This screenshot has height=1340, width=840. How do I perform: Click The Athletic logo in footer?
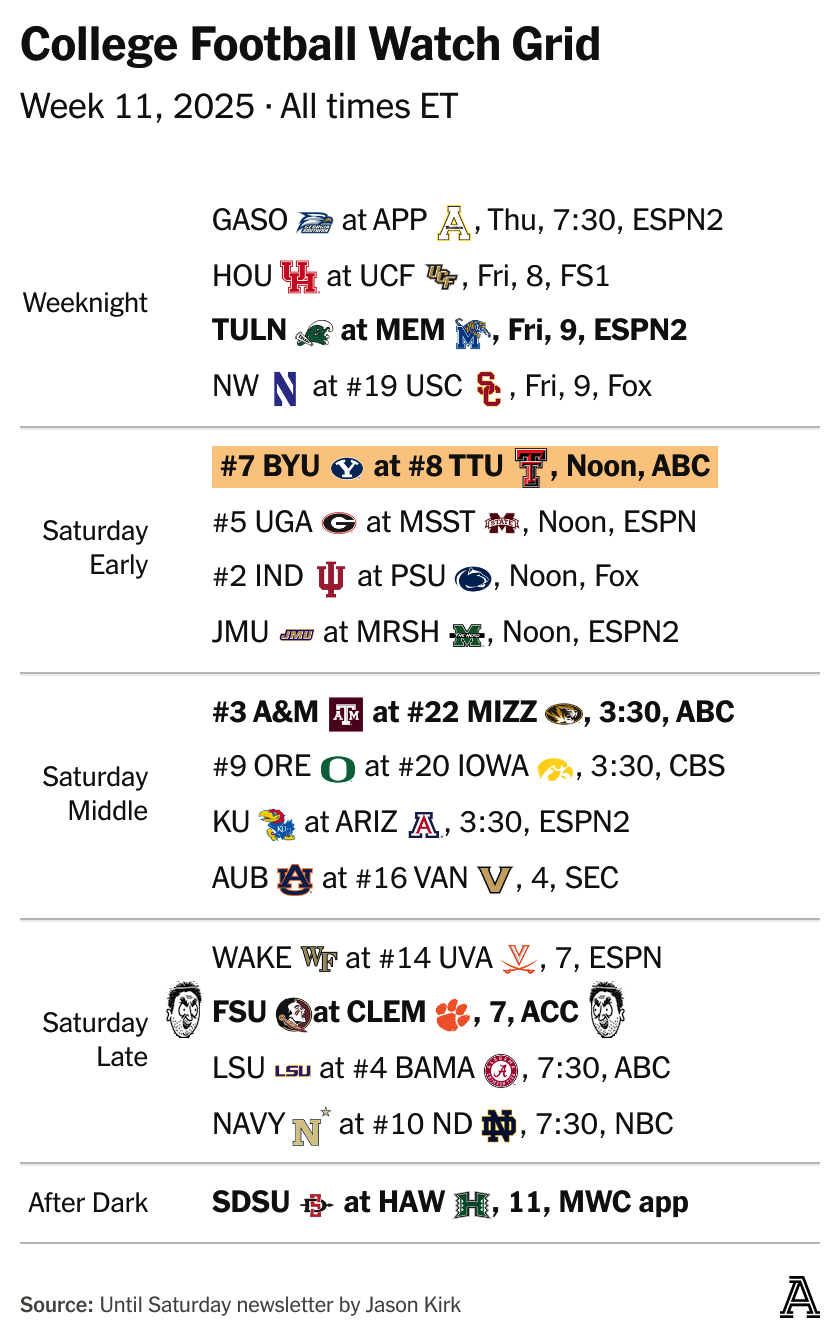pyautogui.click(x=799, y=1297)
